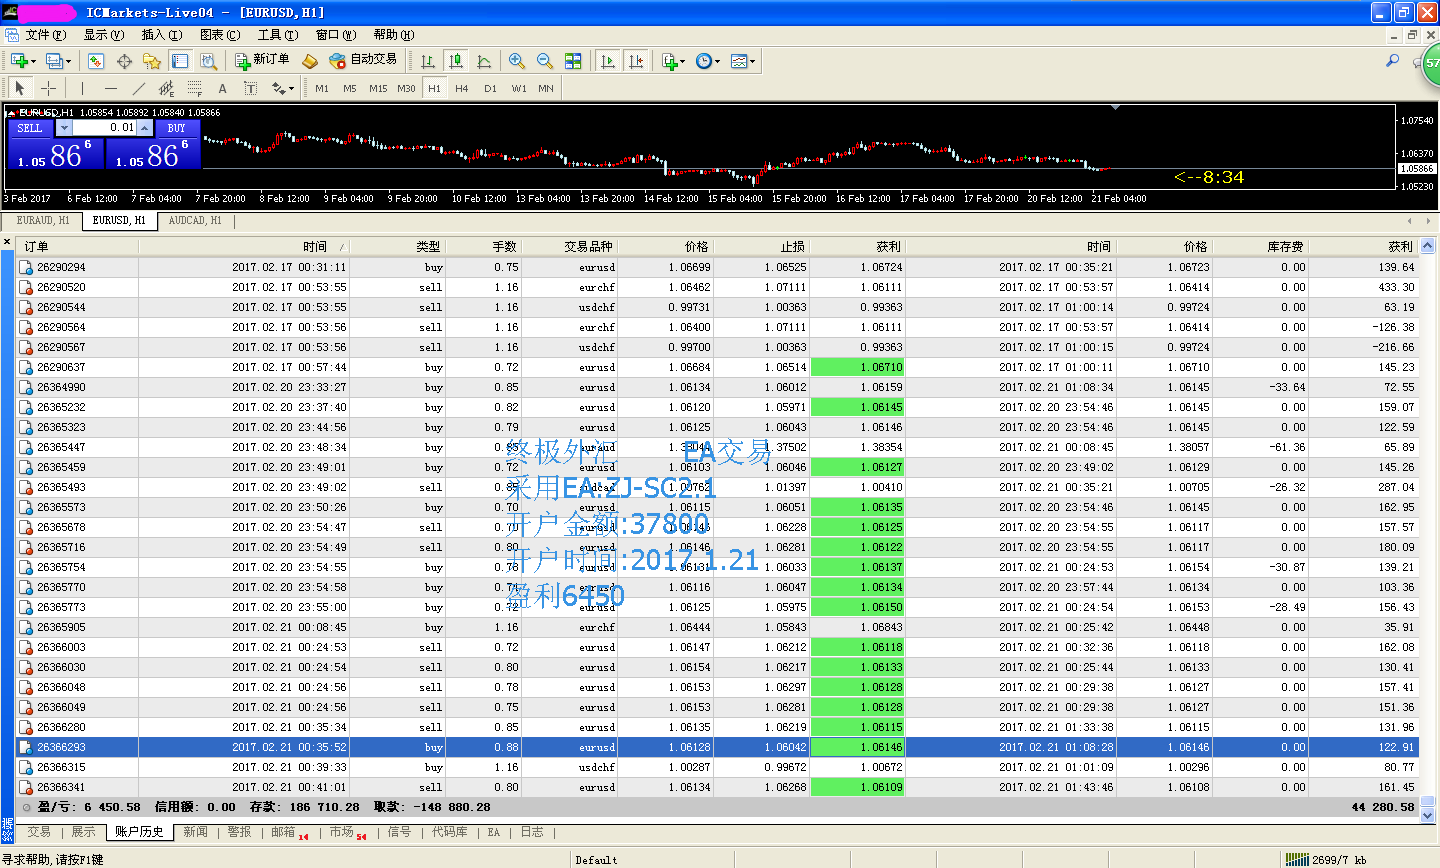Click the new chart icon

[x=20, y=61]
